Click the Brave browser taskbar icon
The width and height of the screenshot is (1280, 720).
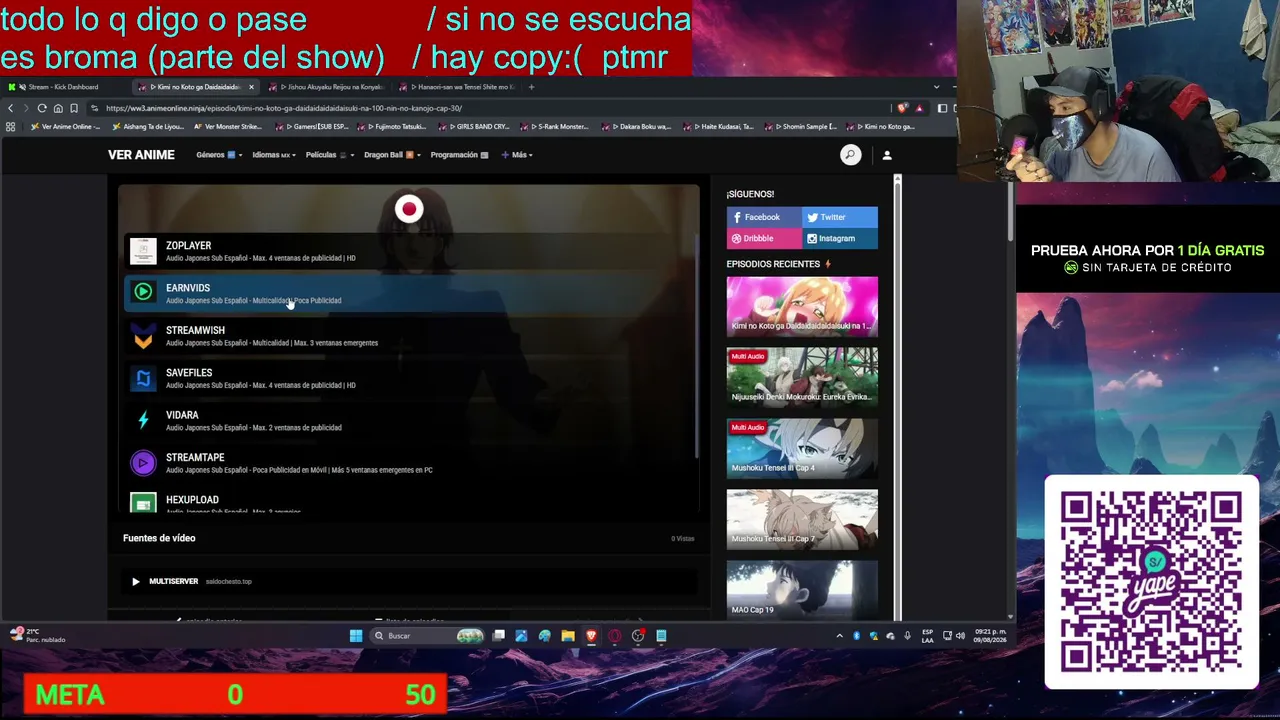(591, 636)
